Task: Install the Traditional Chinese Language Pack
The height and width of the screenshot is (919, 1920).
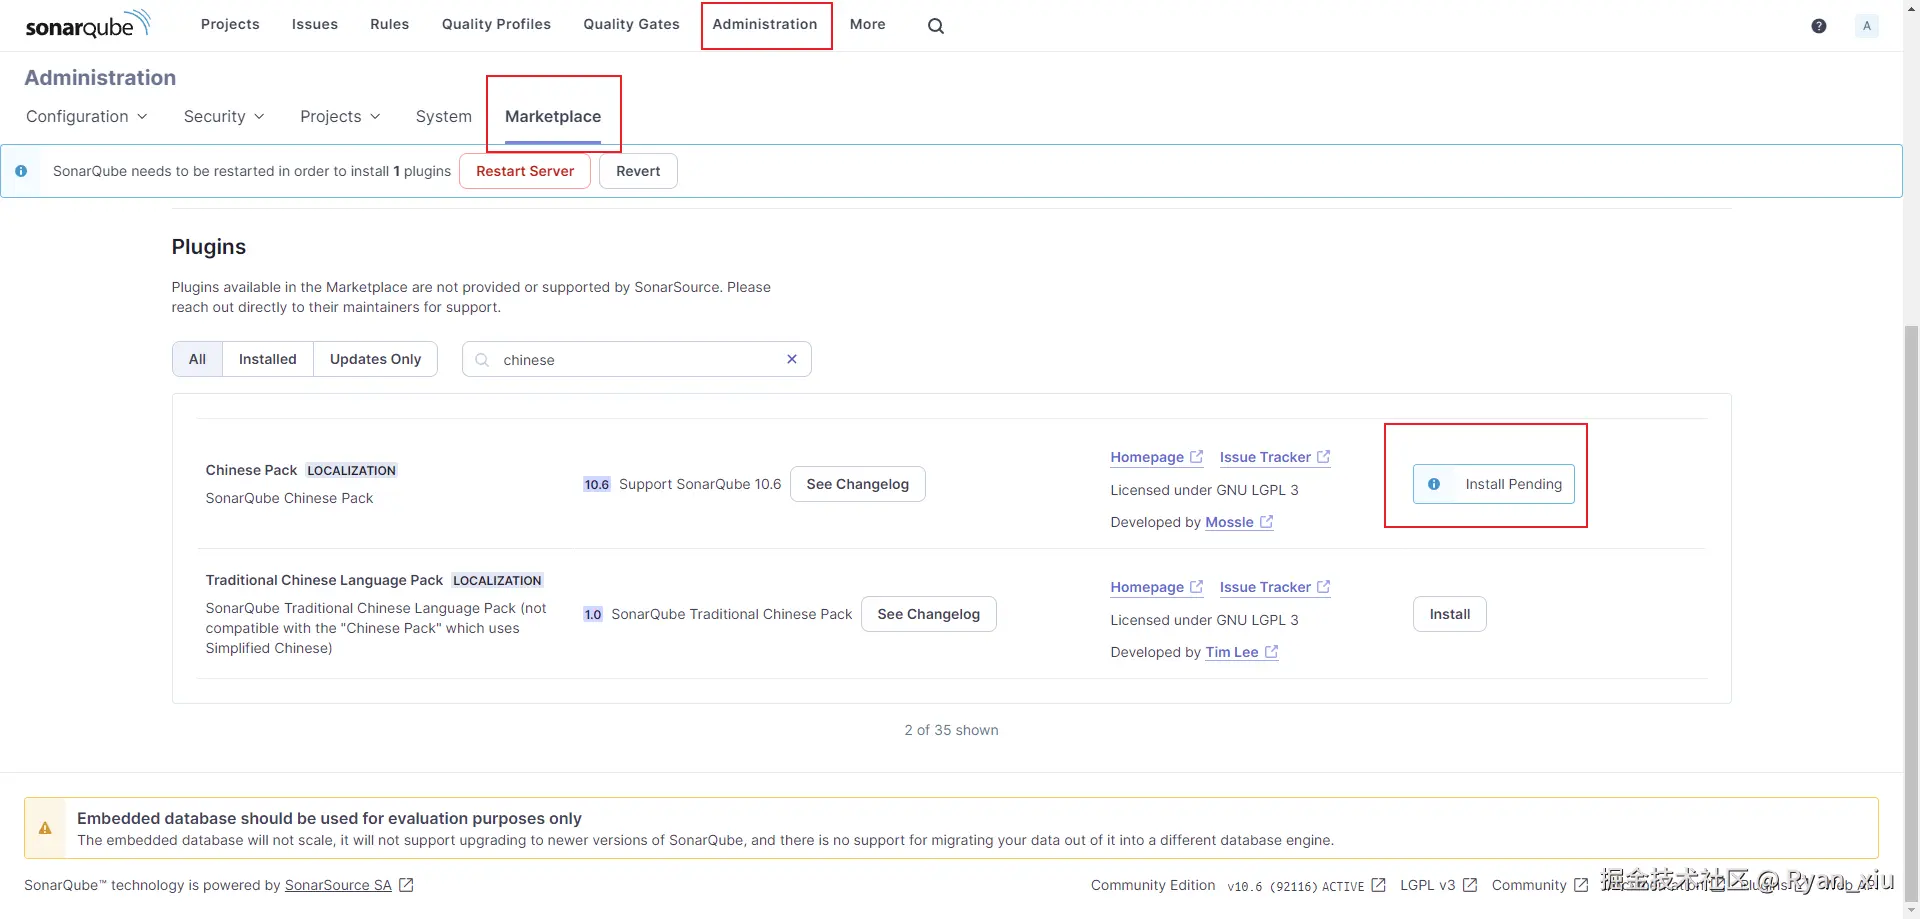Action: (1450, 614)
